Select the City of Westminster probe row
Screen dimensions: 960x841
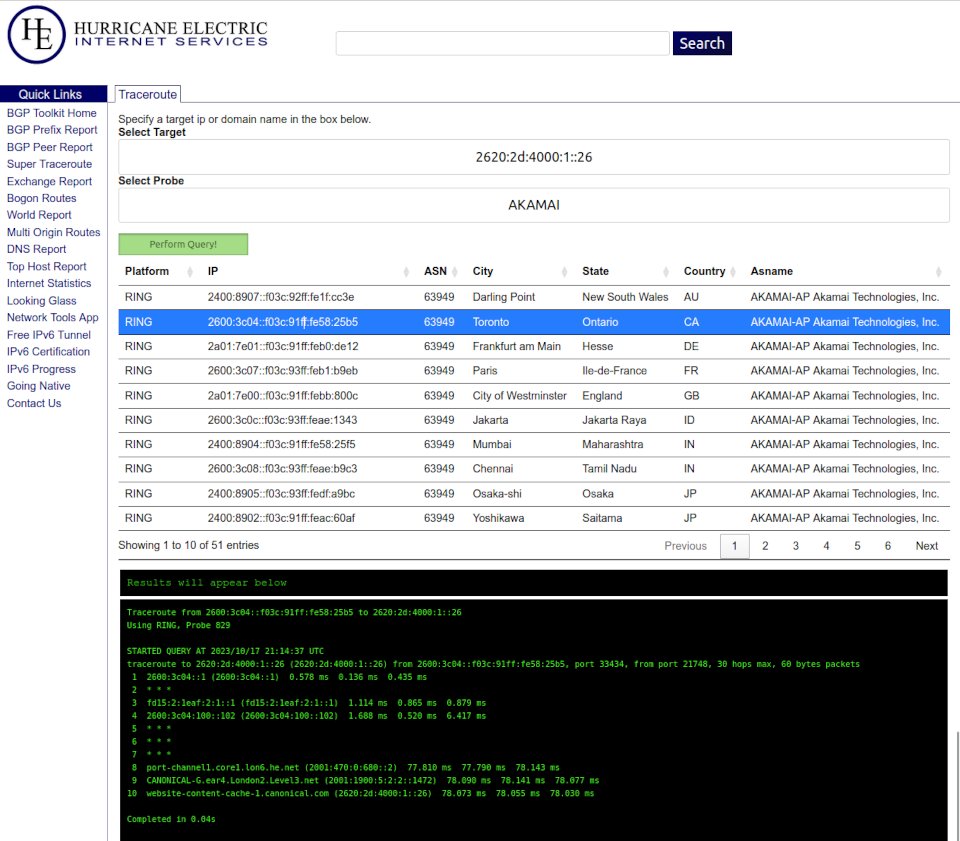(x=534, y=396)
